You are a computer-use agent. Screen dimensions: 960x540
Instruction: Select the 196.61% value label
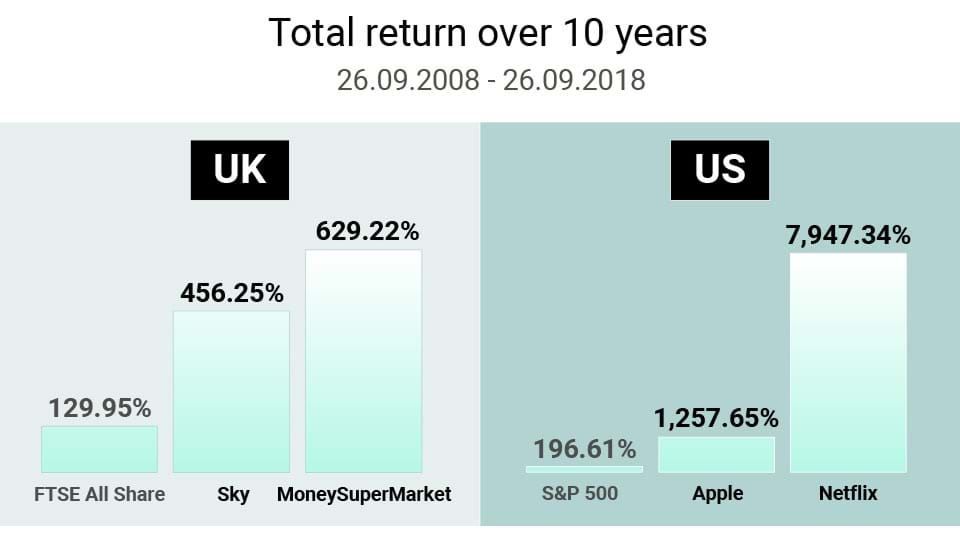[585, 449]
